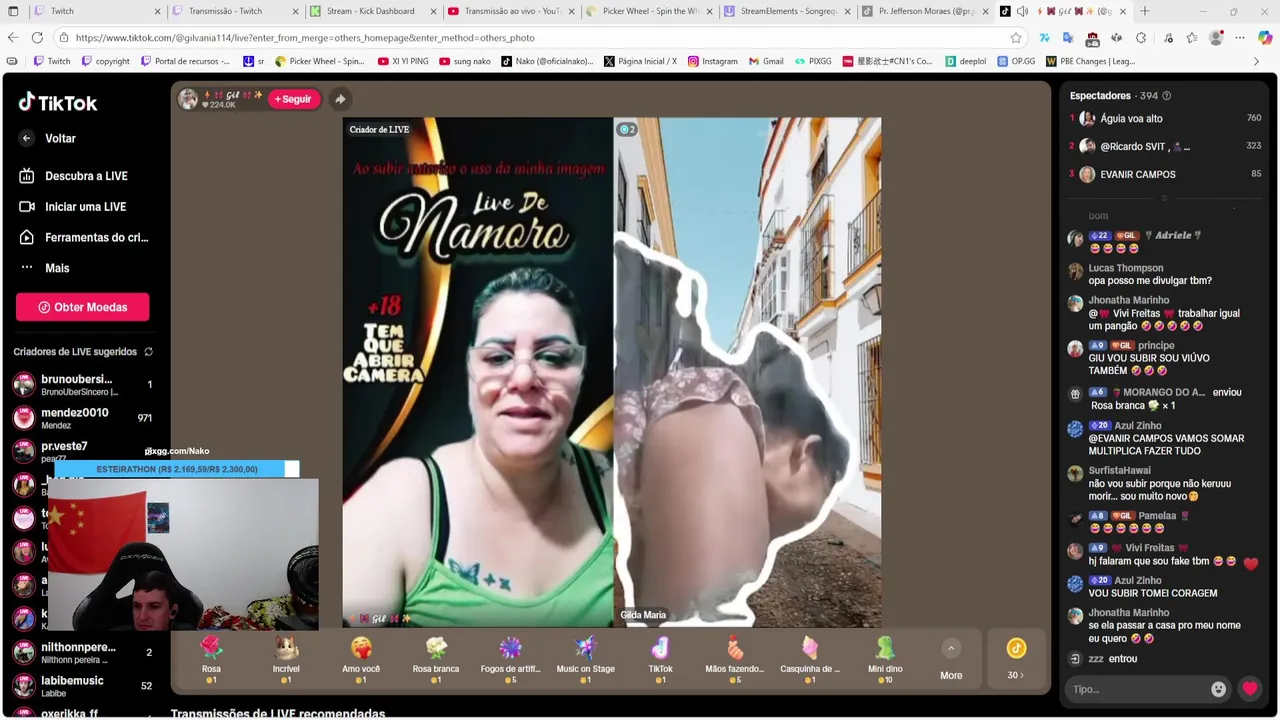Click the Espectadores info icon

1166,96
